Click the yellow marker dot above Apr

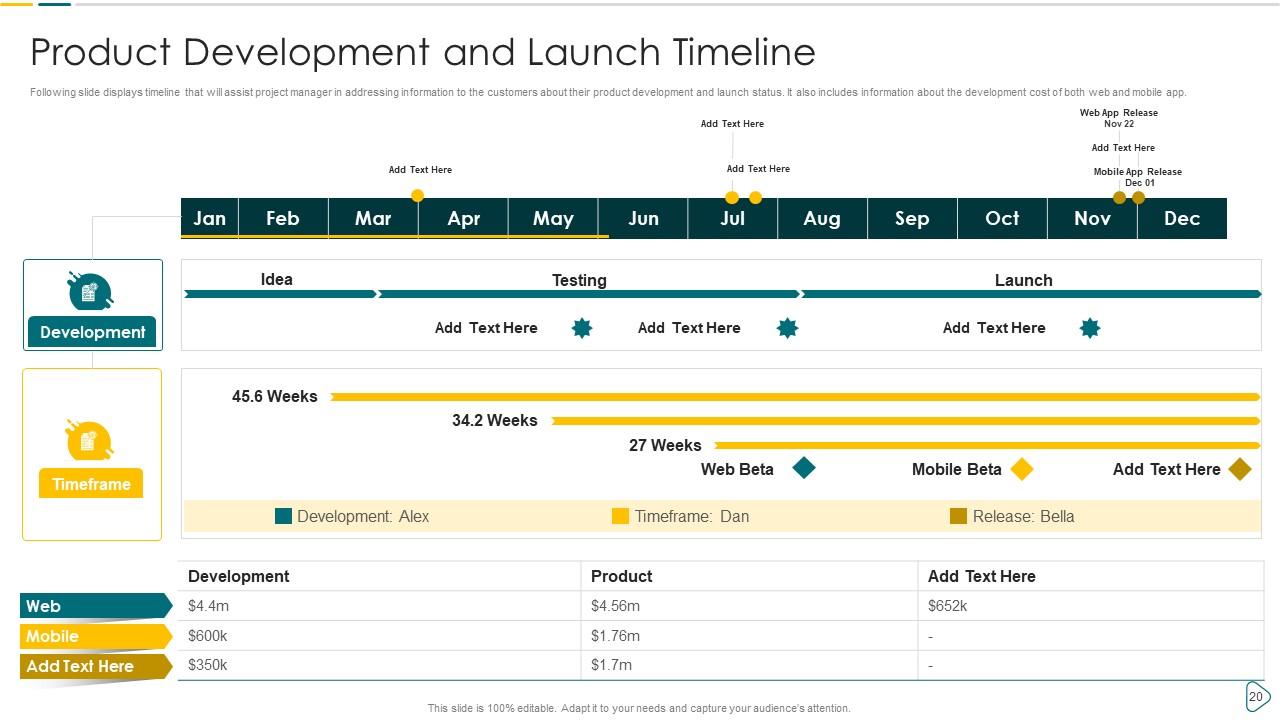click(x=418, y=196)
